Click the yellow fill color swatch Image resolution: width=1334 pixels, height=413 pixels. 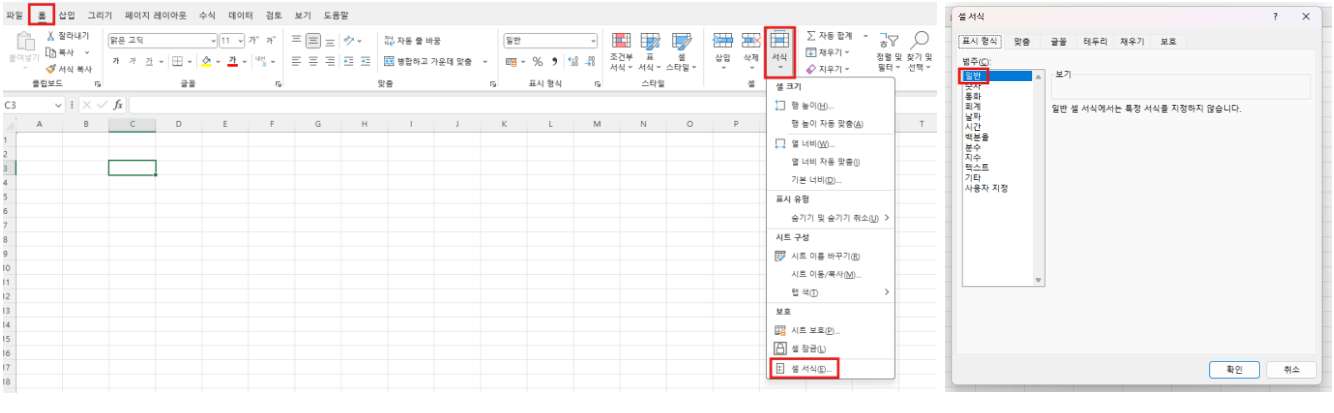tap(206, 61)
